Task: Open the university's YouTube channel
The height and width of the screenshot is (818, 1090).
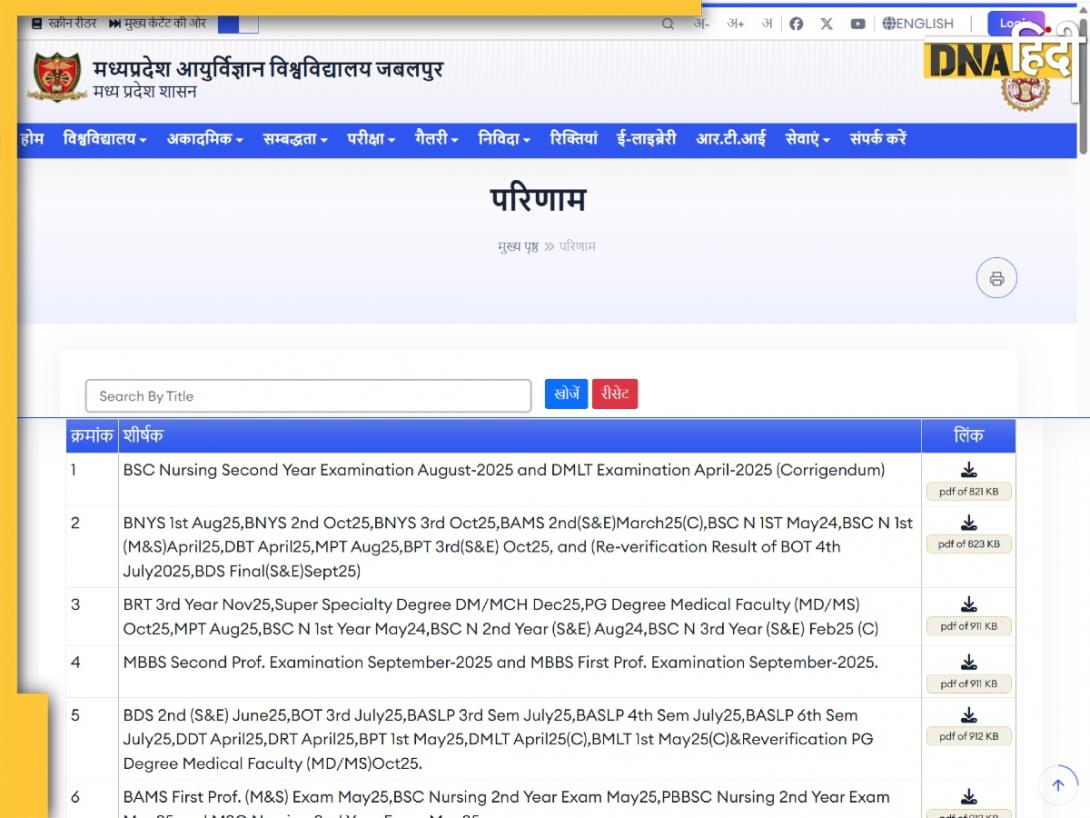Action: [x=857, y=23]
